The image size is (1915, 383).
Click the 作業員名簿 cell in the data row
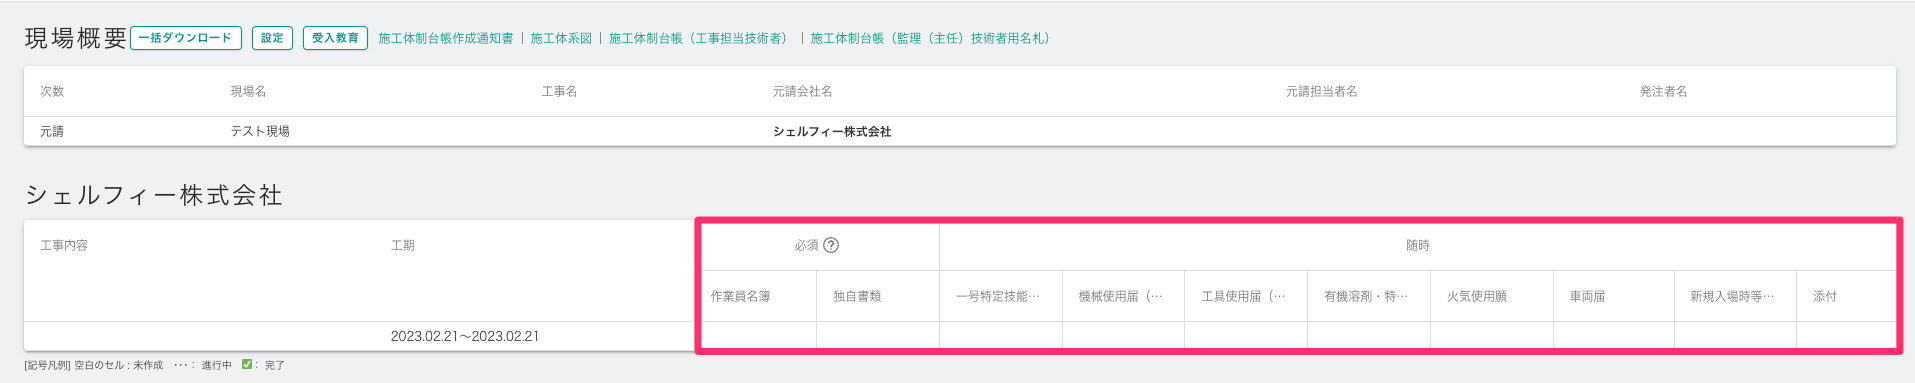point(757,336)
